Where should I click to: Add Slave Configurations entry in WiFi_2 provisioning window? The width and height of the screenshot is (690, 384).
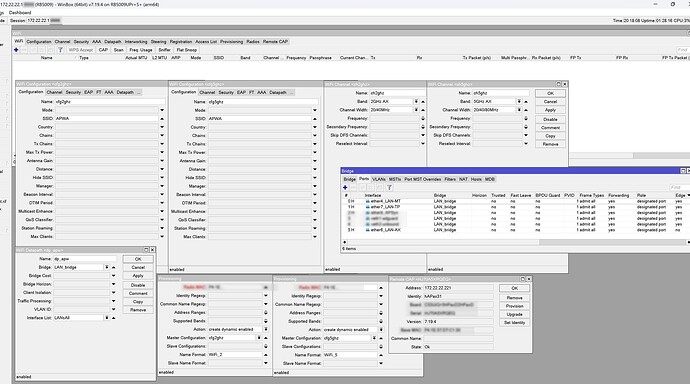(266, 346)
